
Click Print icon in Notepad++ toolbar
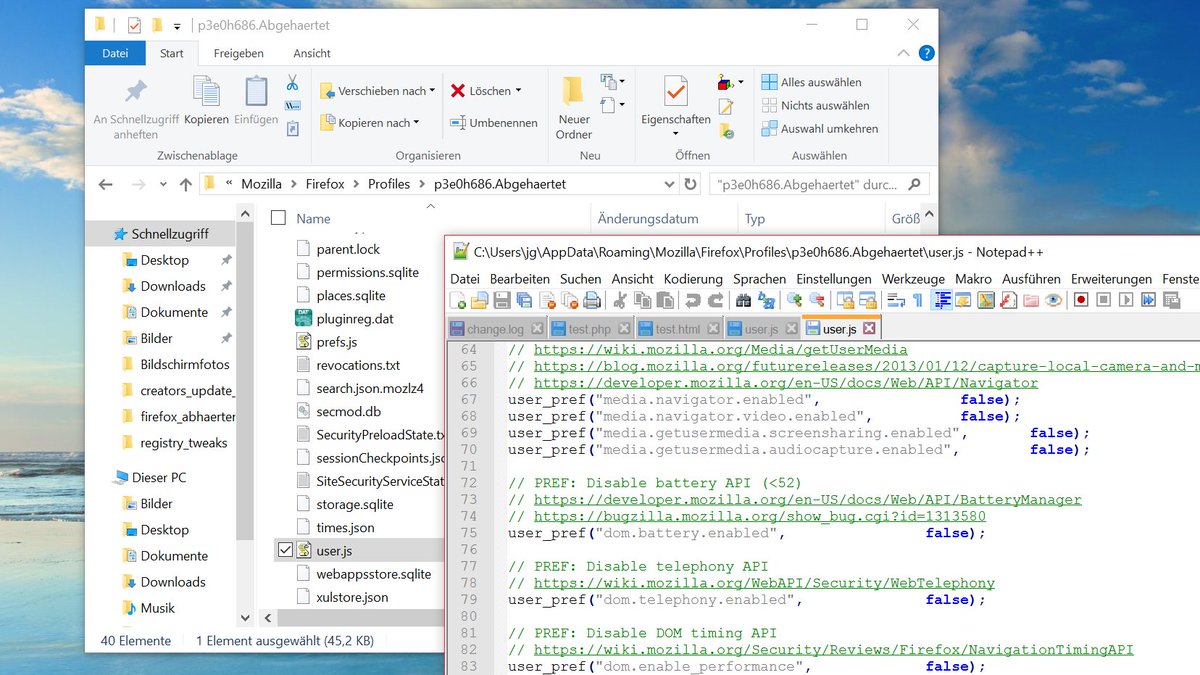pos(592,300)
